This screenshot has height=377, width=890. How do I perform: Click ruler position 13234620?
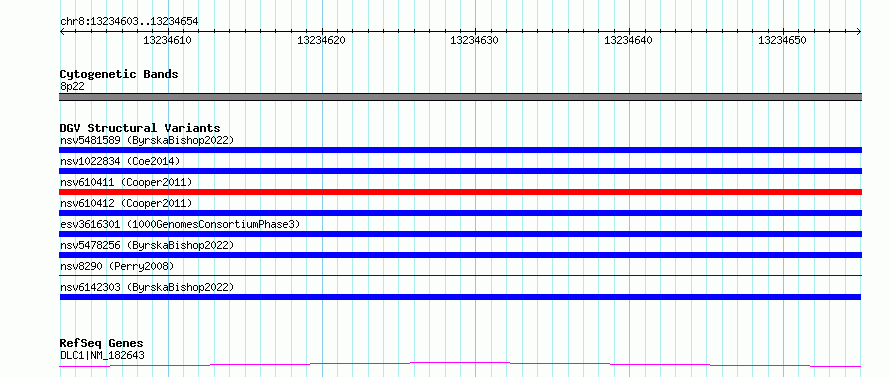tap(321, 40)
